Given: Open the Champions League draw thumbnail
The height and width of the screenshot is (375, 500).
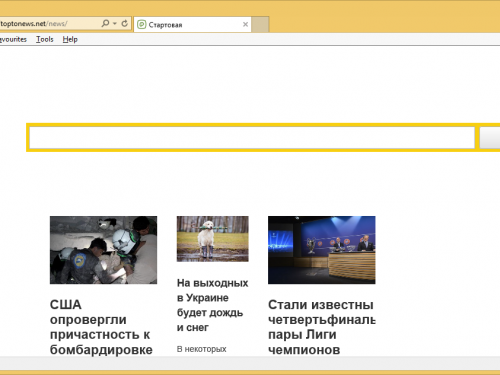Looking at the screenshot, I should pos(322,250).
